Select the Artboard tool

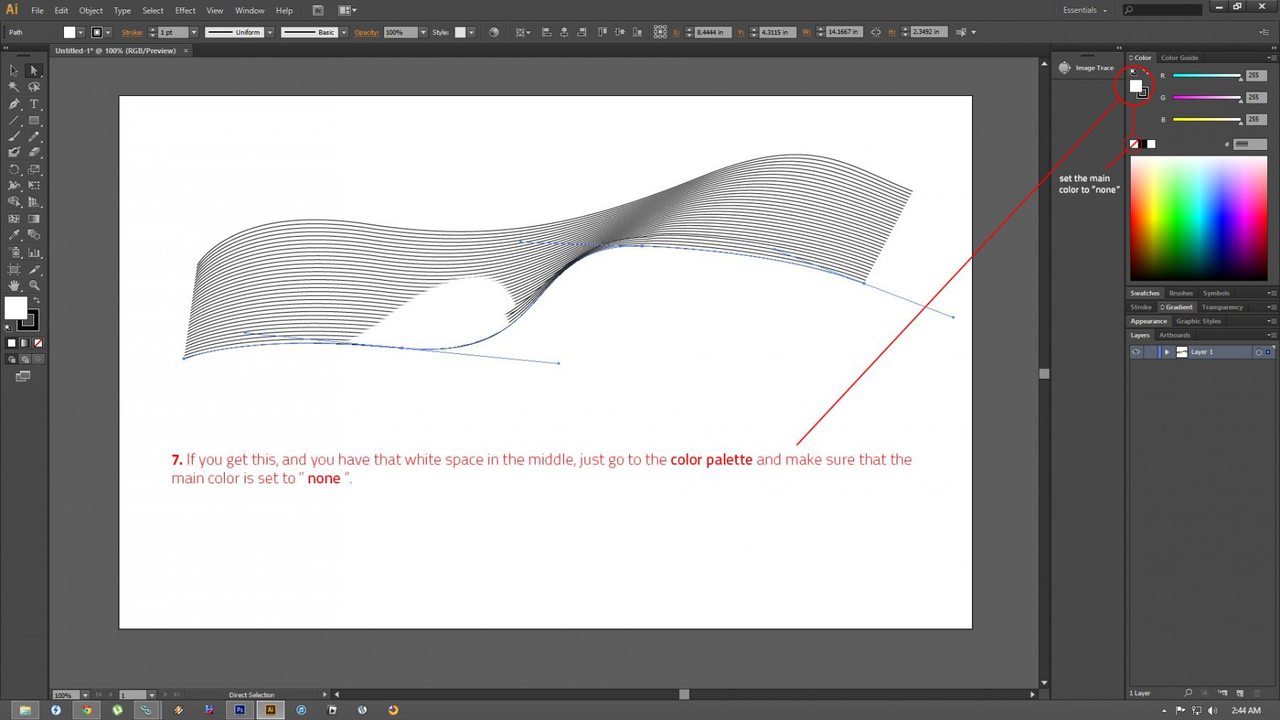tap(14, 269)
